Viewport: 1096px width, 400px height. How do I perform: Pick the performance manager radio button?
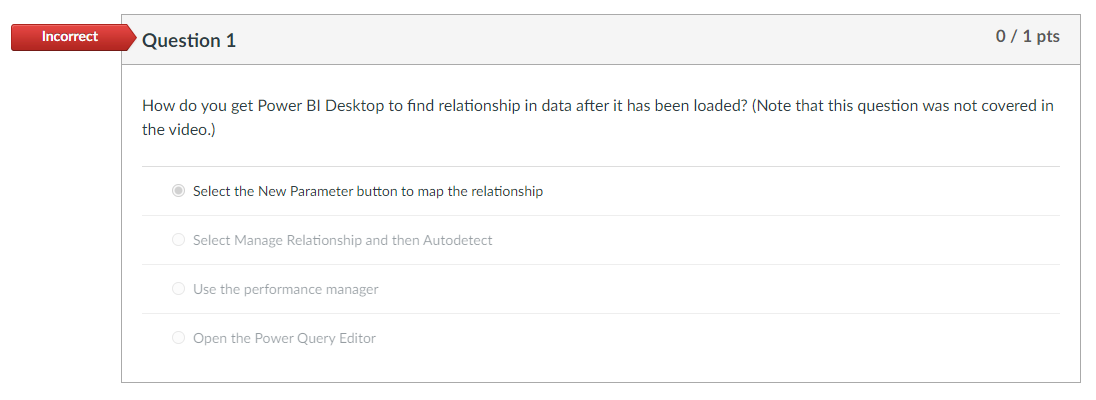tap(178, 289)
